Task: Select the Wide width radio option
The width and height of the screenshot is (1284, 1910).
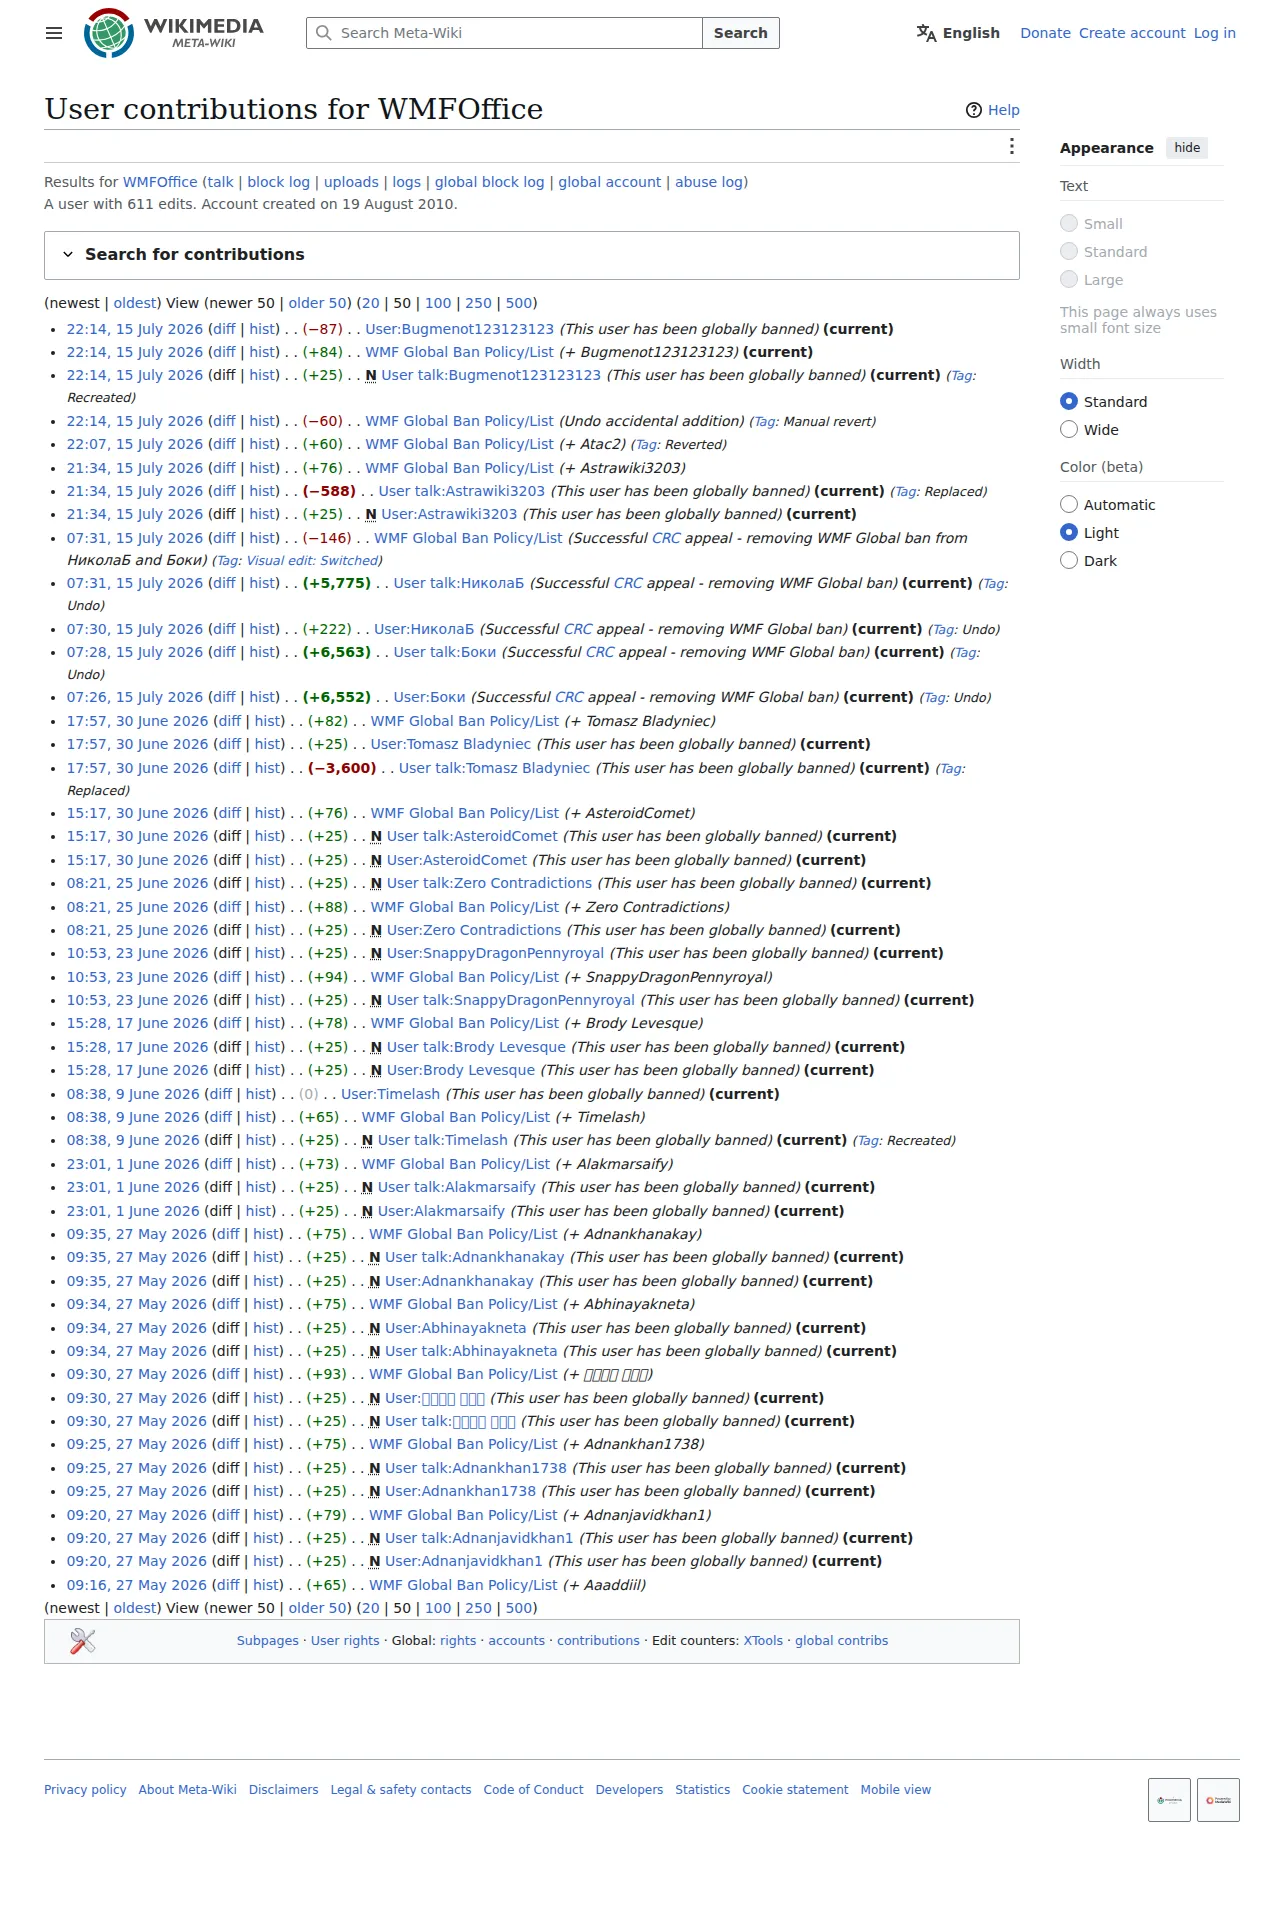Action: pos(1069,430)
